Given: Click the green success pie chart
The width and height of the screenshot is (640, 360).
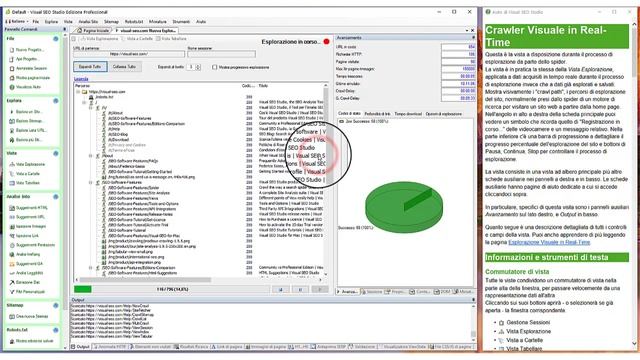Looking at the screenshot, I should [404, 207].
